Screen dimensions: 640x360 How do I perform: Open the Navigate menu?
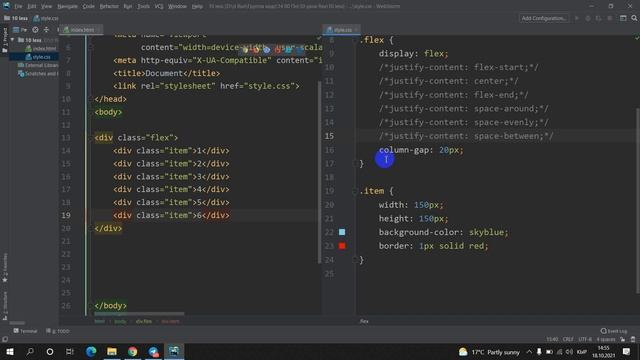(67, 6)
